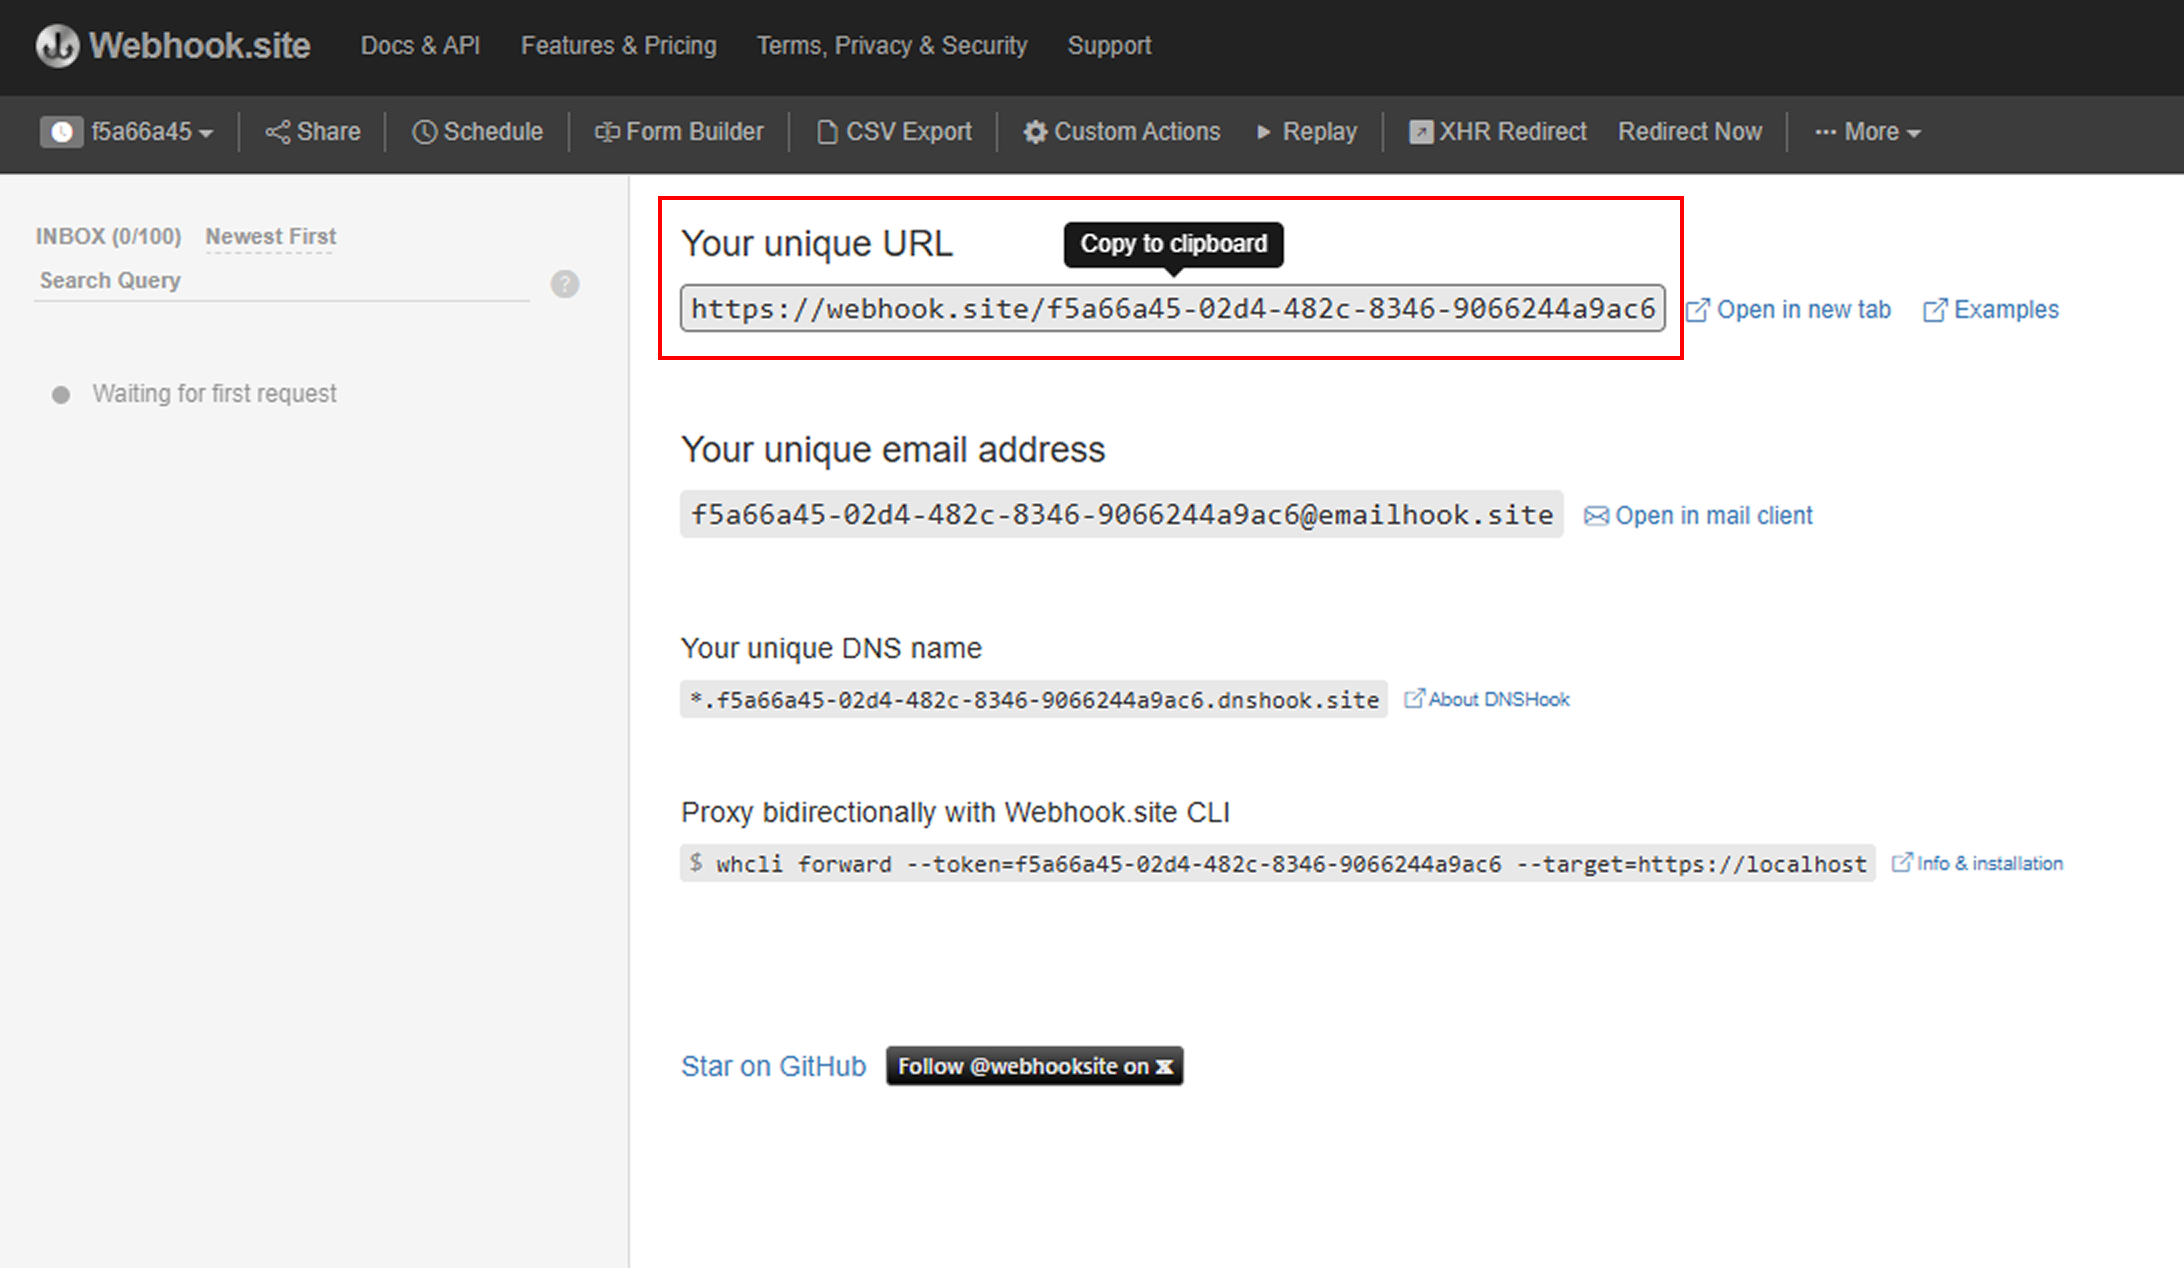
Task: Click the CSV Export icon
Action: [x=827, y=131]
